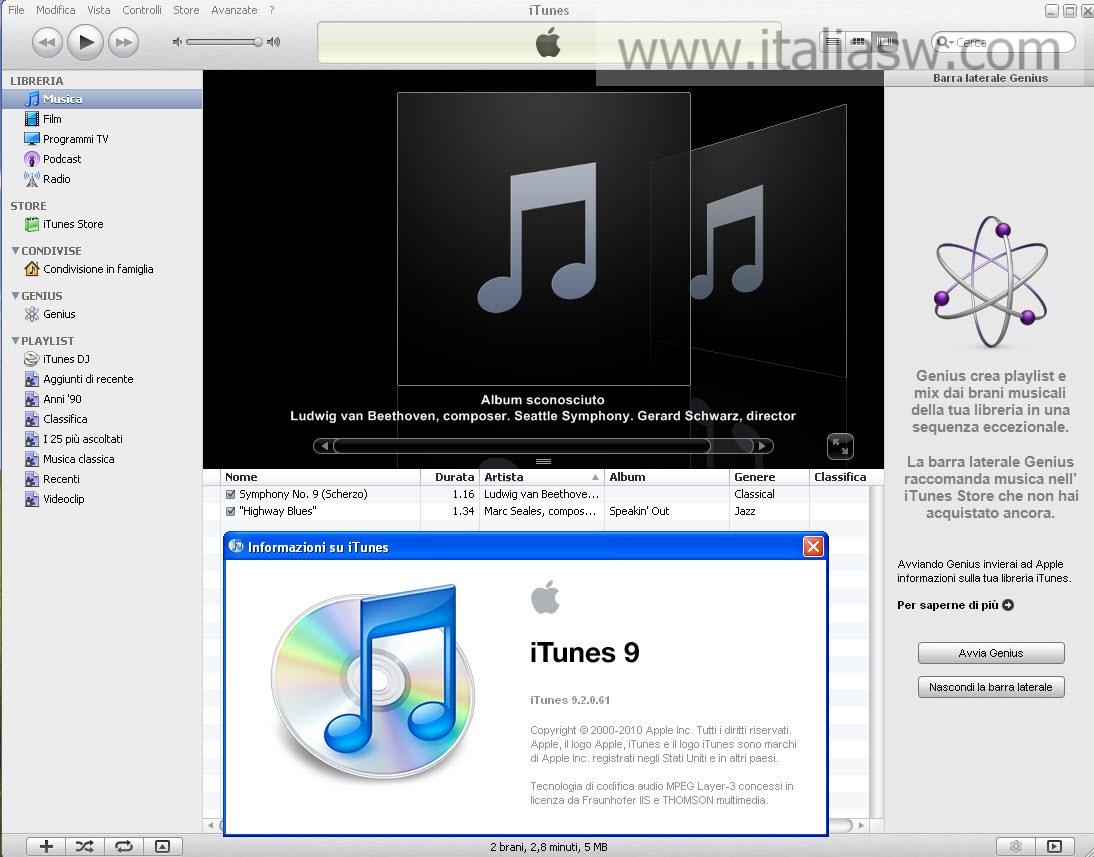1094x857 pixels.
Task: Sort tracks by Album column
Action: [x=667, y=477]
